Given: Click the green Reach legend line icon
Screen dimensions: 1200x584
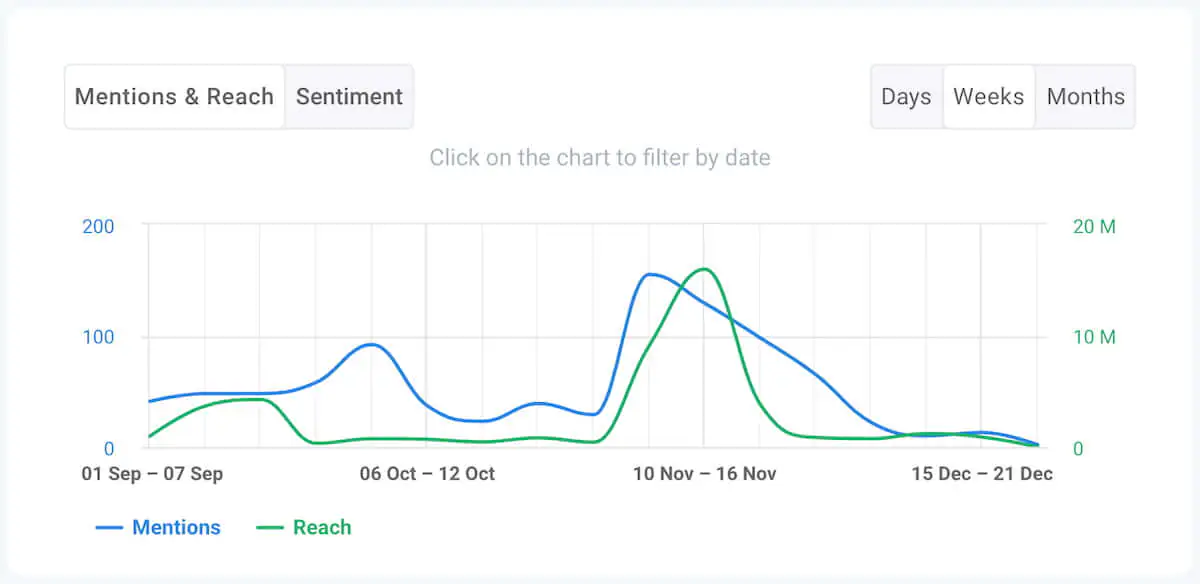Looking at the screenshot, I should (271, 527).
